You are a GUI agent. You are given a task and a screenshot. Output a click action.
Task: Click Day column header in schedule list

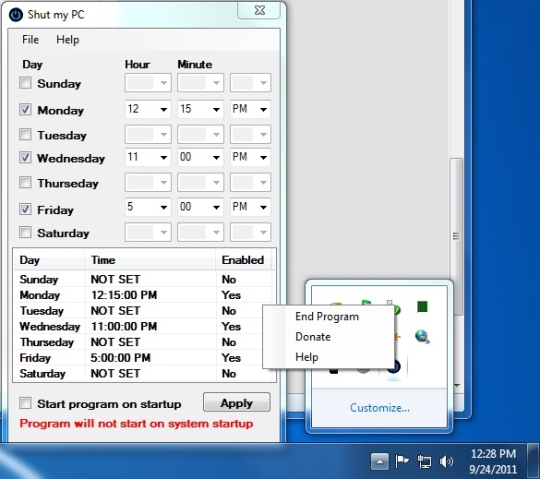click(49, 260)
